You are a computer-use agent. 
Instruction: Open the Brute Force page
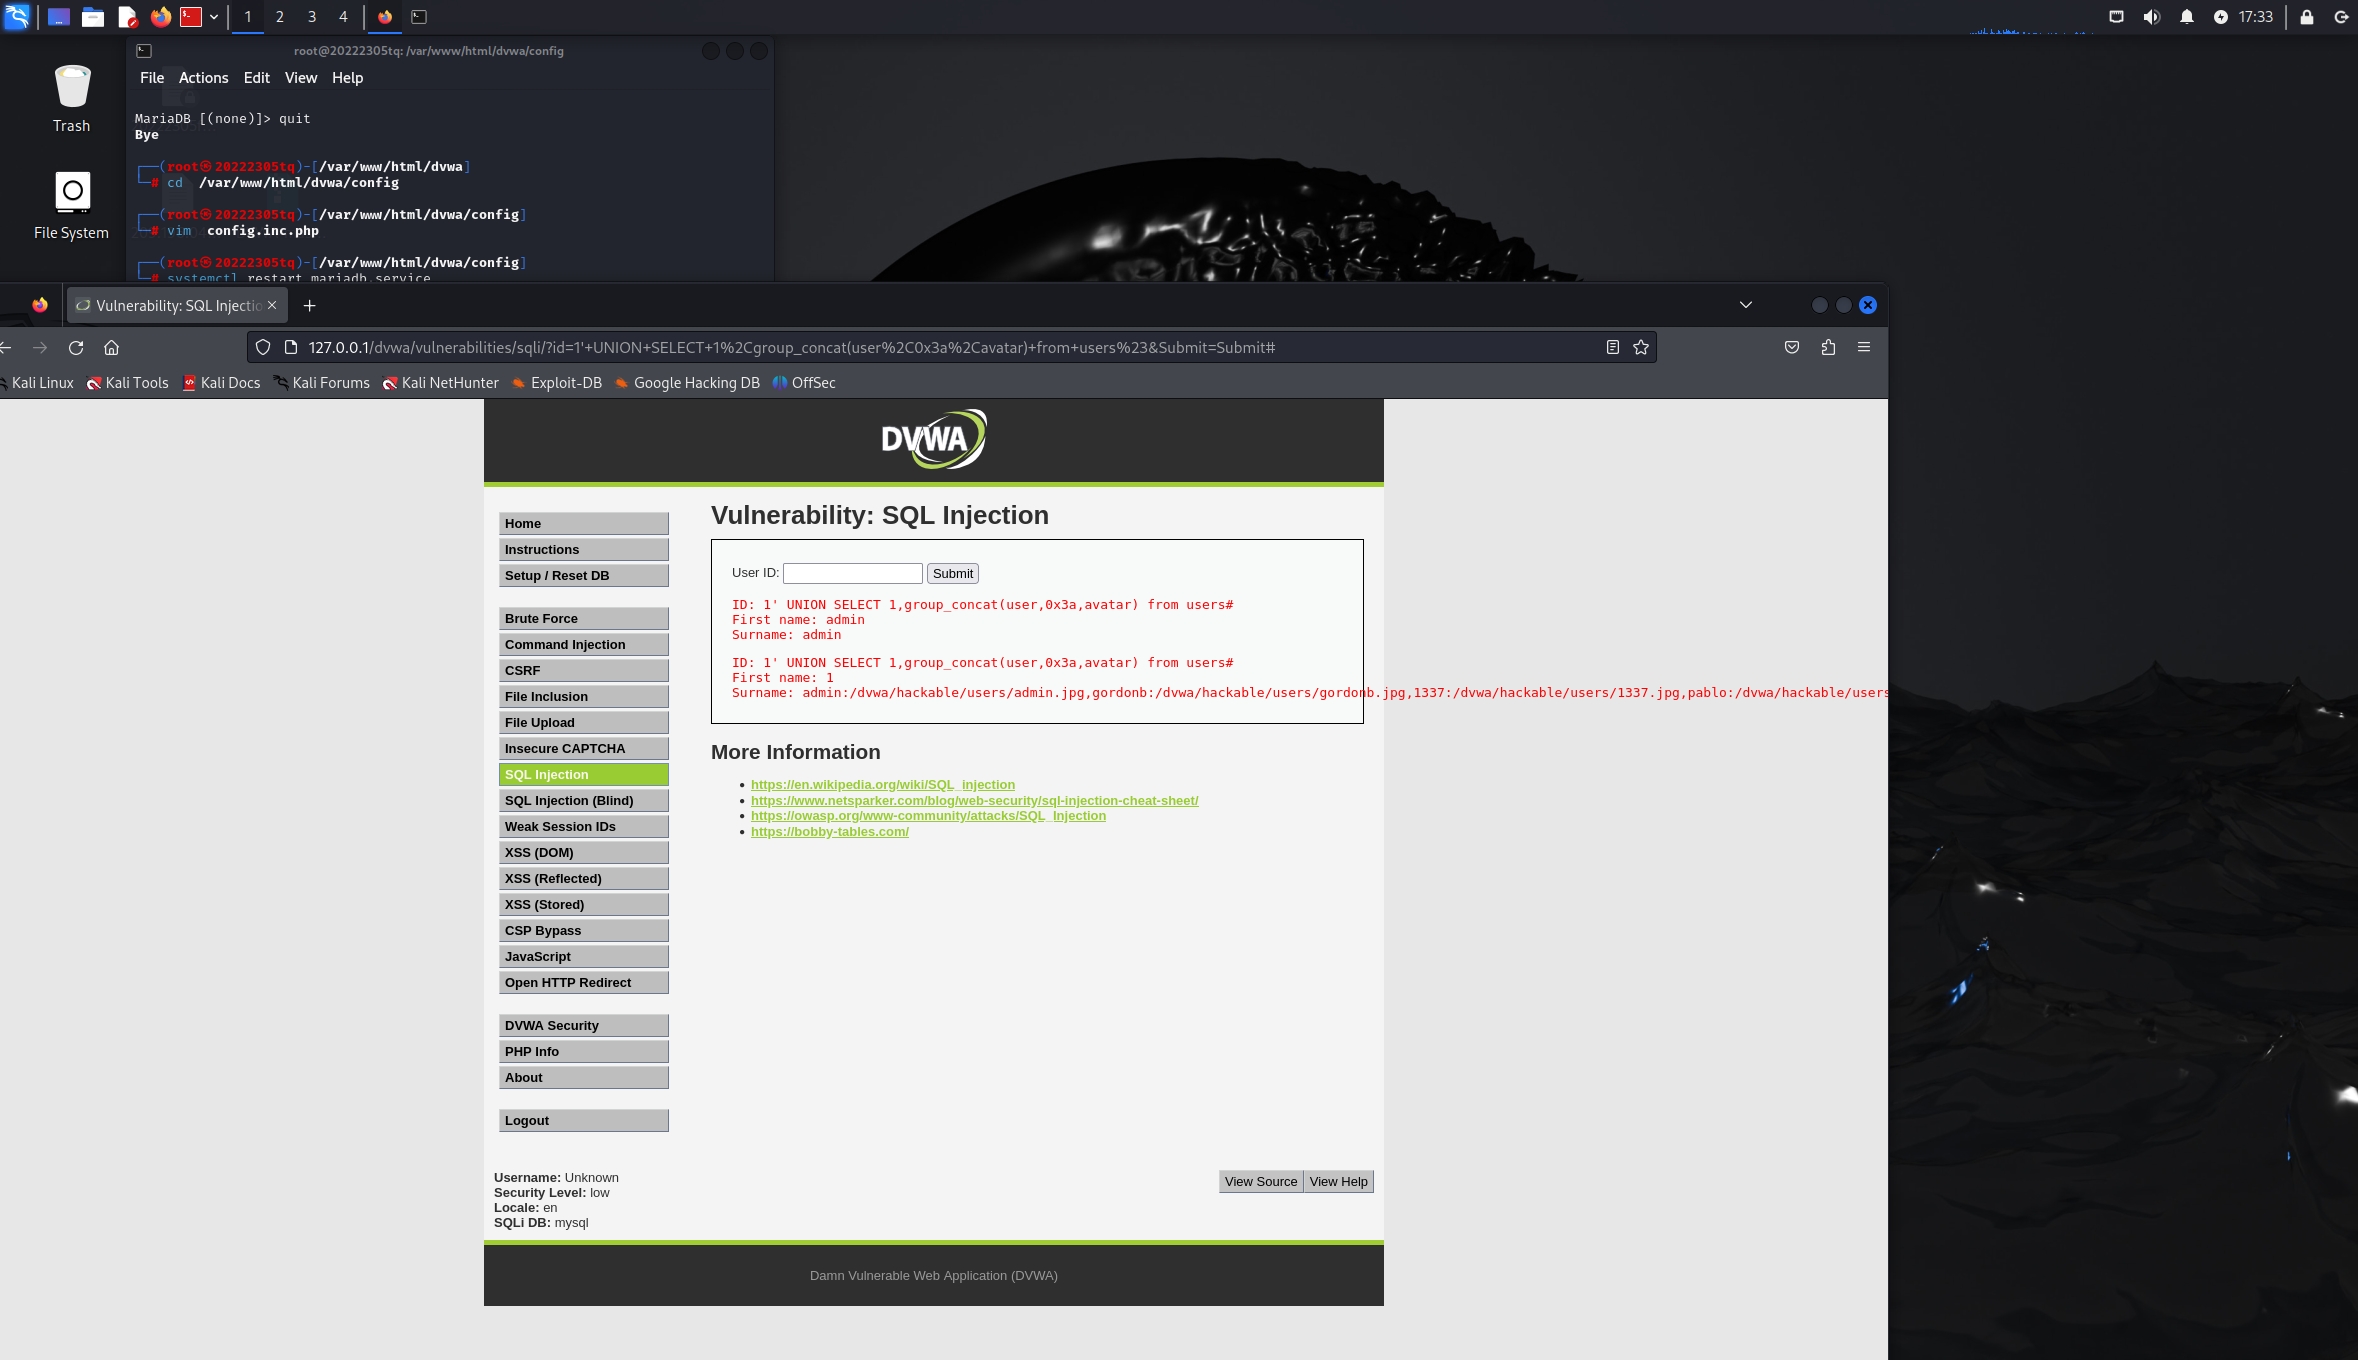tap(584, 619)
